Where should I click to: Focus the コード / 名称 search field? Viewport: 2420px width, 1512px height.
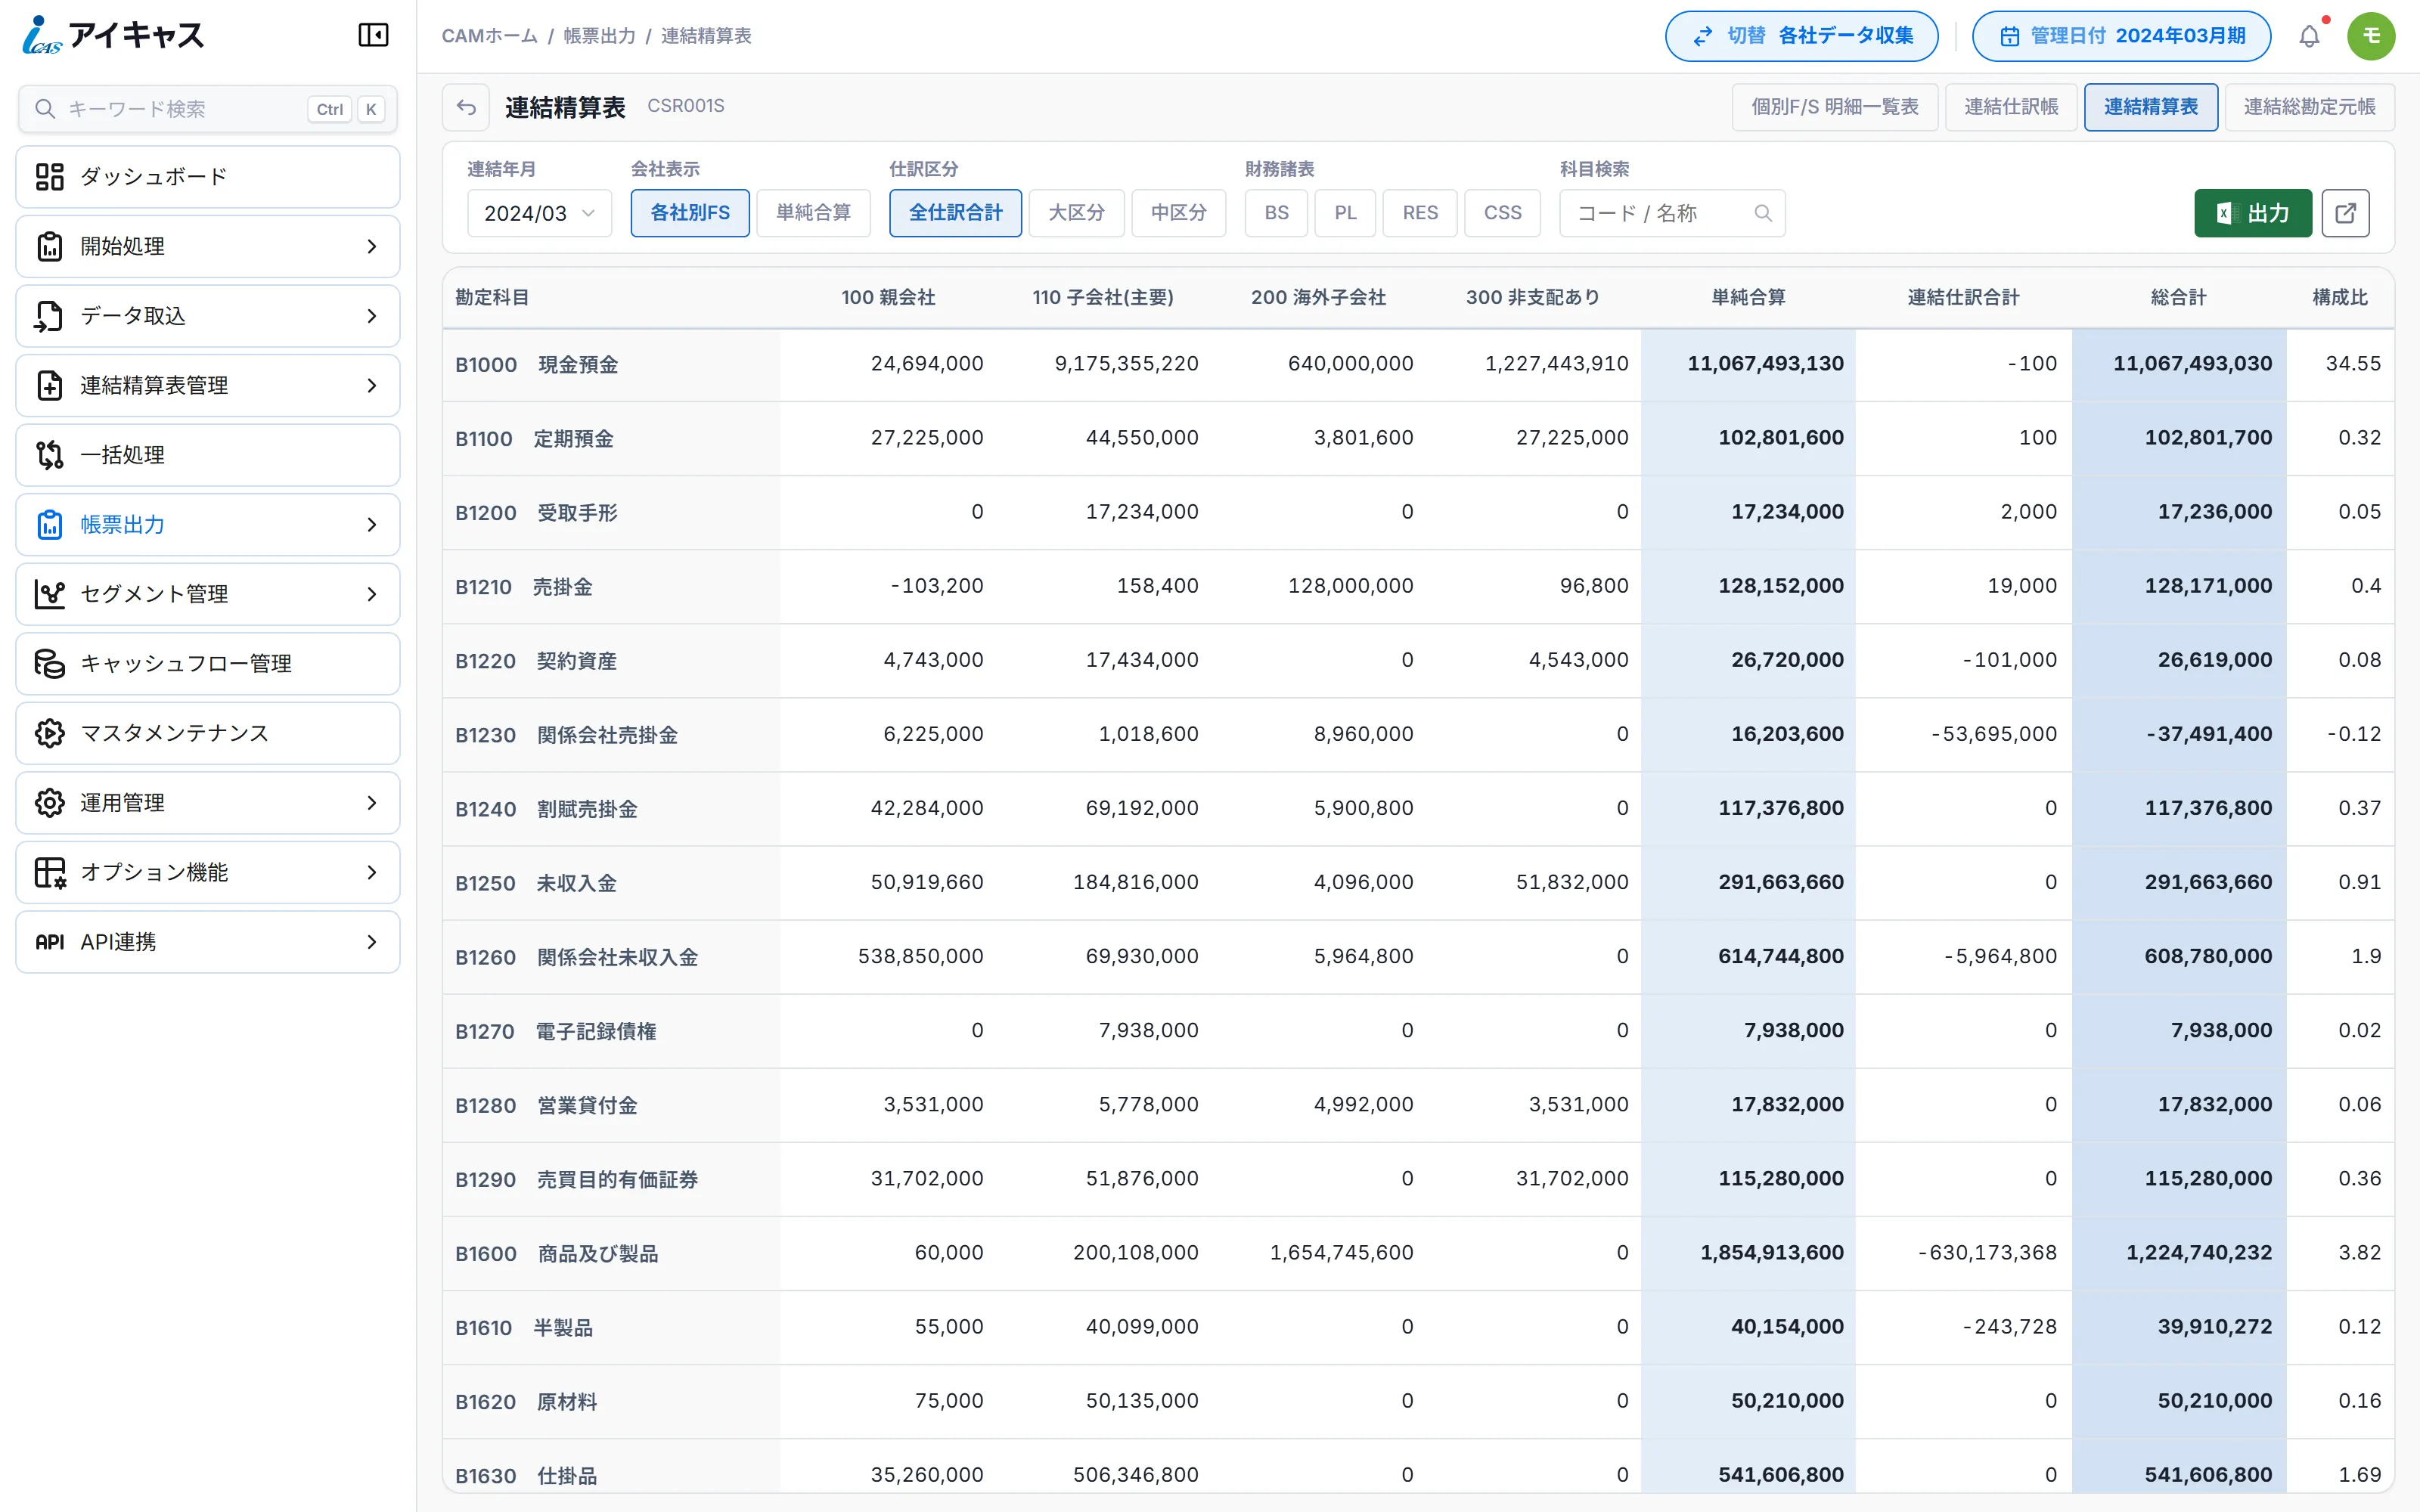click(x=1672, y=213)
